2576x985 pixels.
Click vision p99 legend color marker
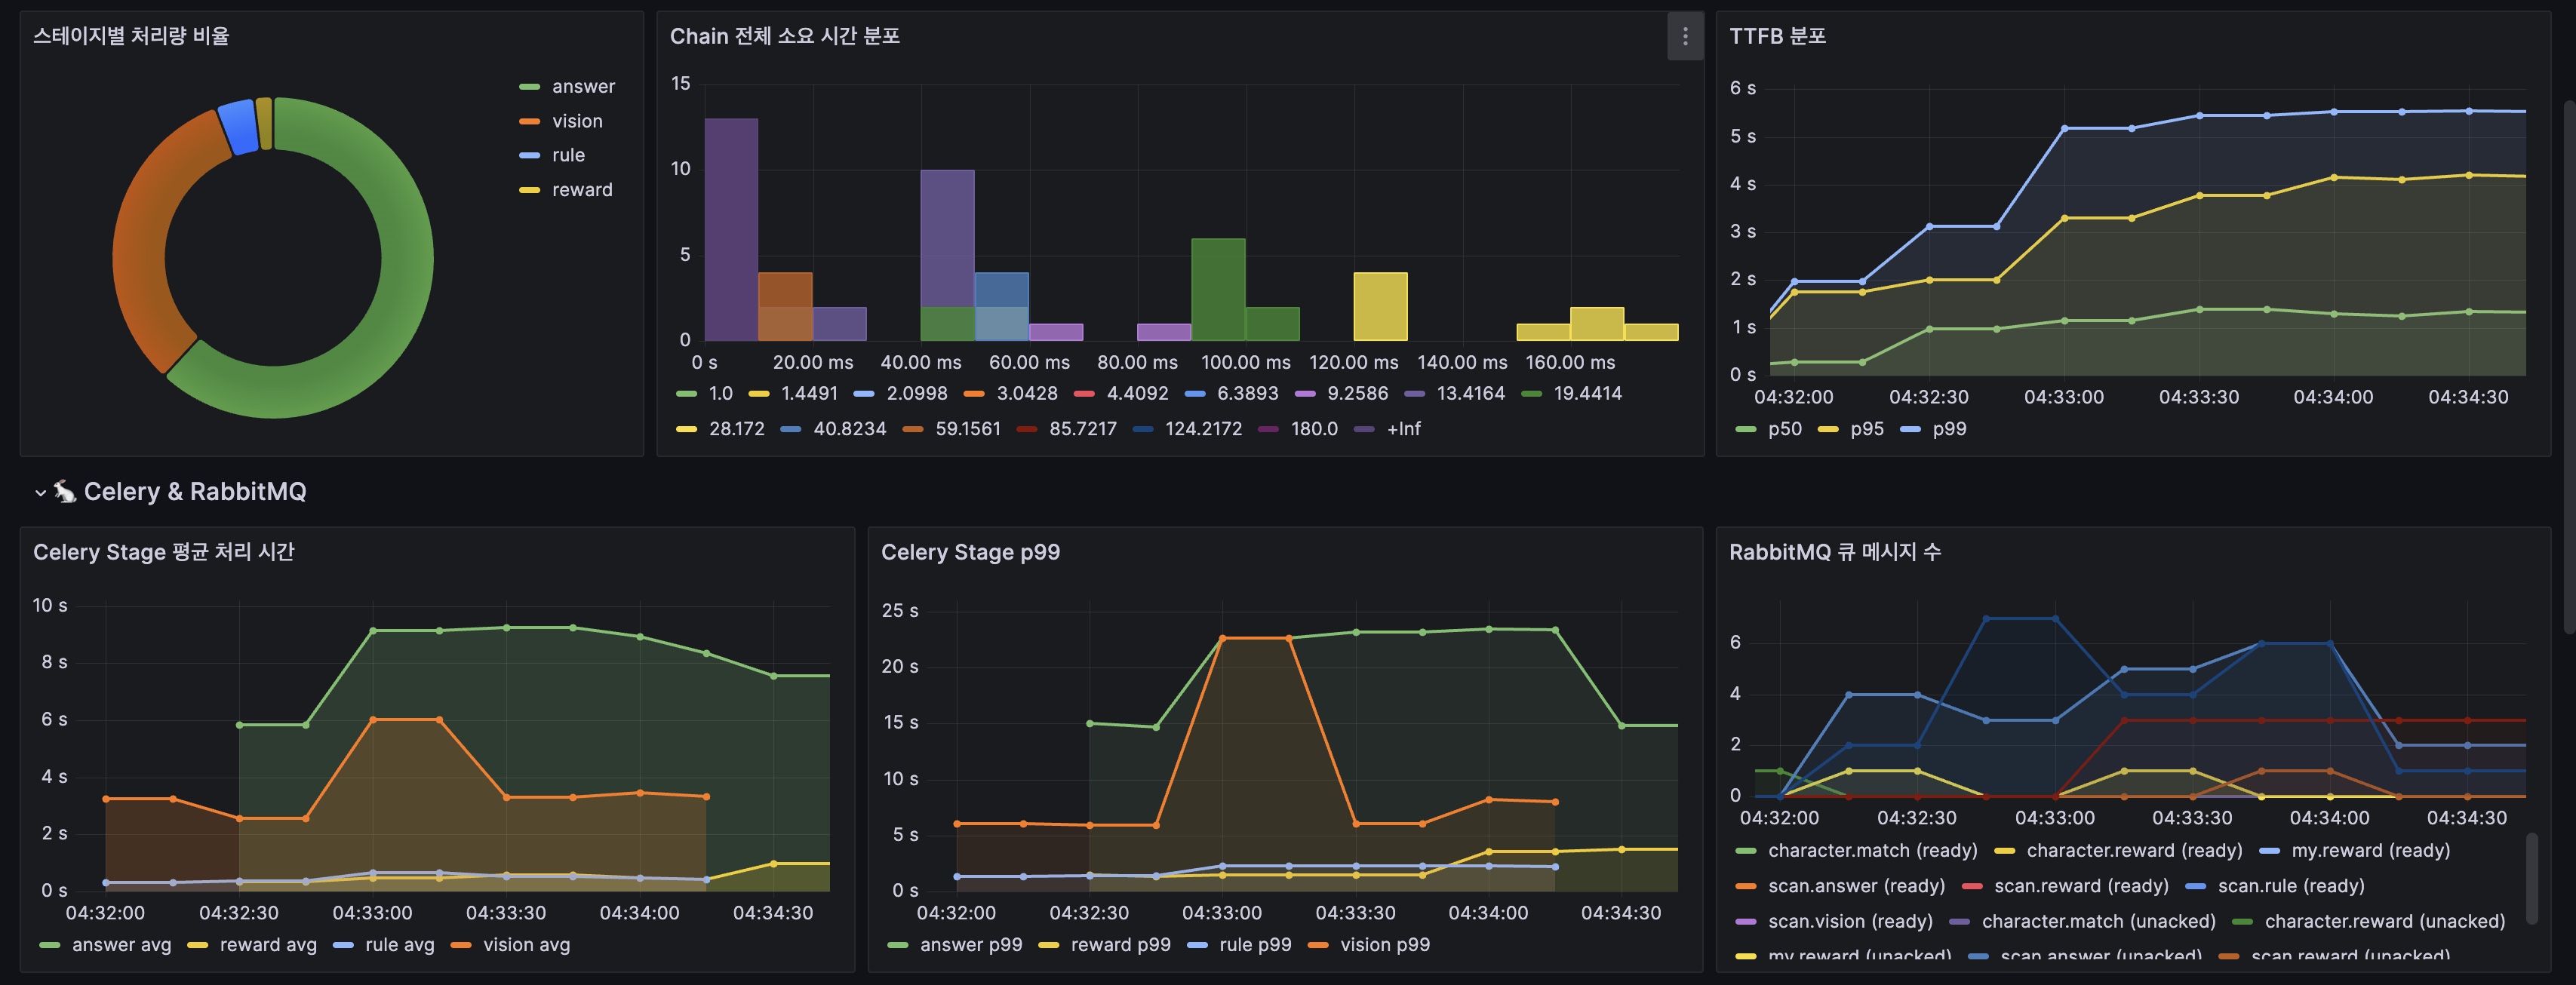point(1318,945)
